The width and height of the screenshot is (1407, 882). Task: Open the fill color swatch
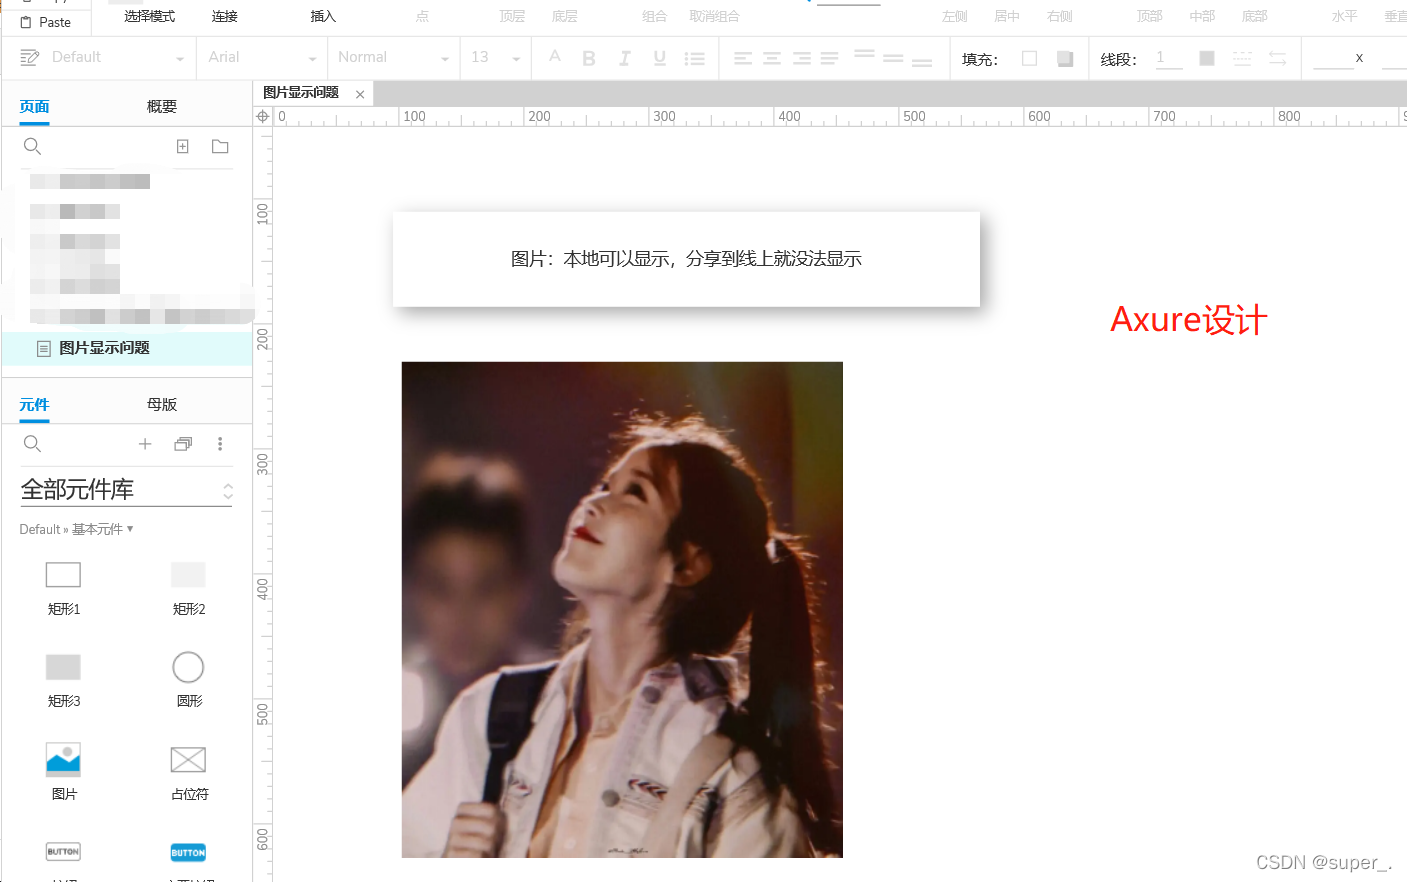click(x=1029, y=58)
